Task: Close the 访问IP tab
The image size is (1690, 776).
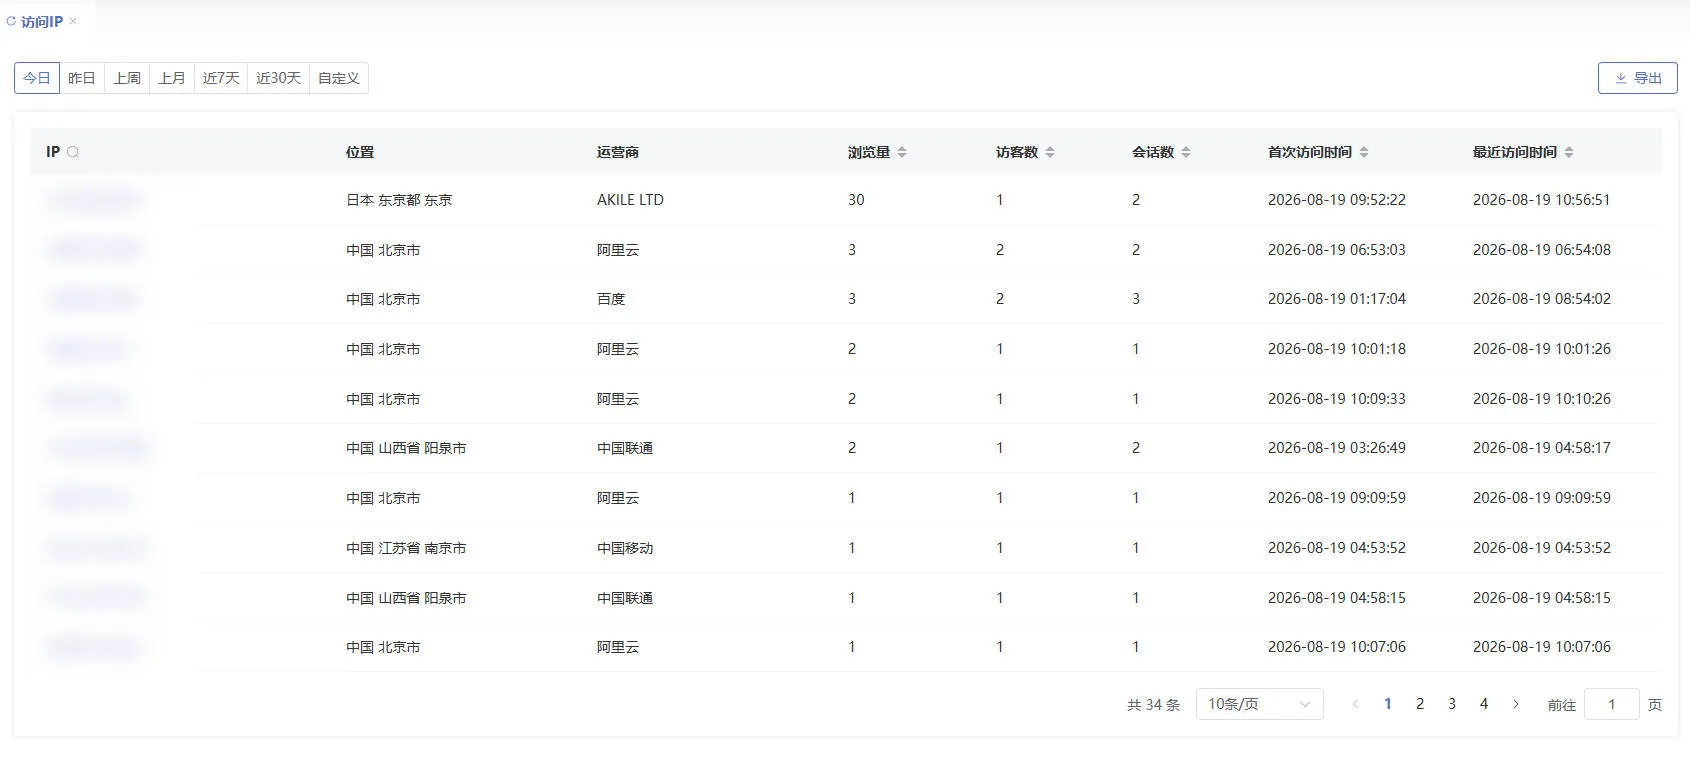Action: pyautogui.click(x=73, y=21)
